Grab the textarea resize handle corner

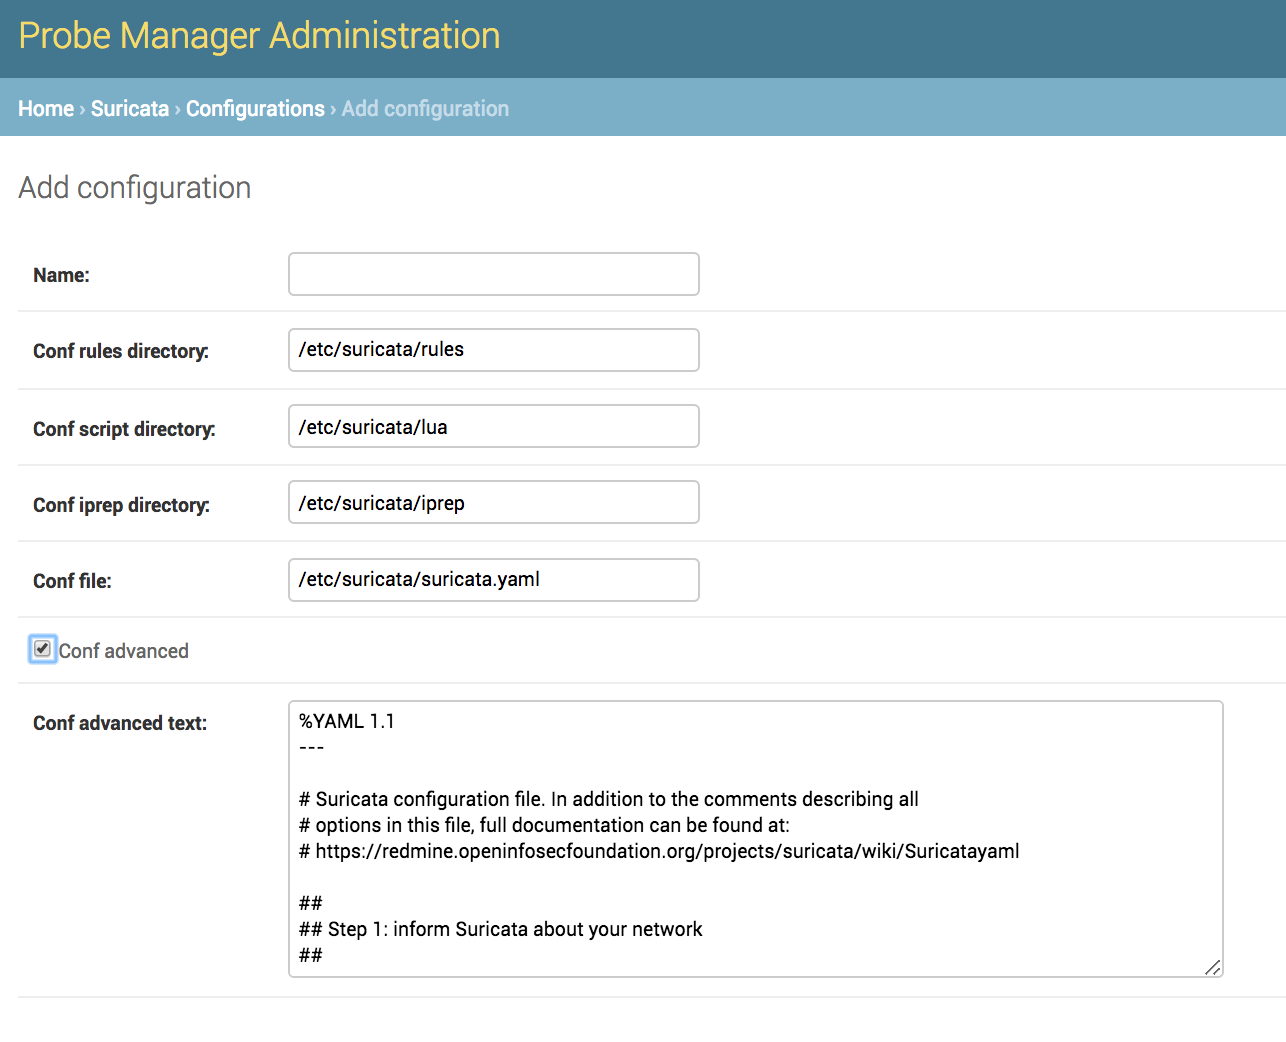point(1213,967)
